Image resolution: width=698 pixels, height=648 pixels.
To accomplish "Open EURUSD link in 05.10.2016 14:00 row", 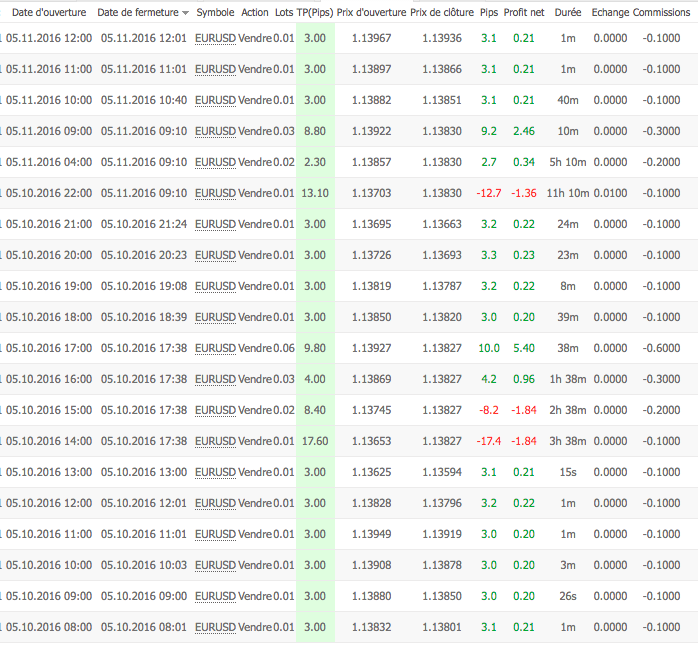I will pos(215,441).
